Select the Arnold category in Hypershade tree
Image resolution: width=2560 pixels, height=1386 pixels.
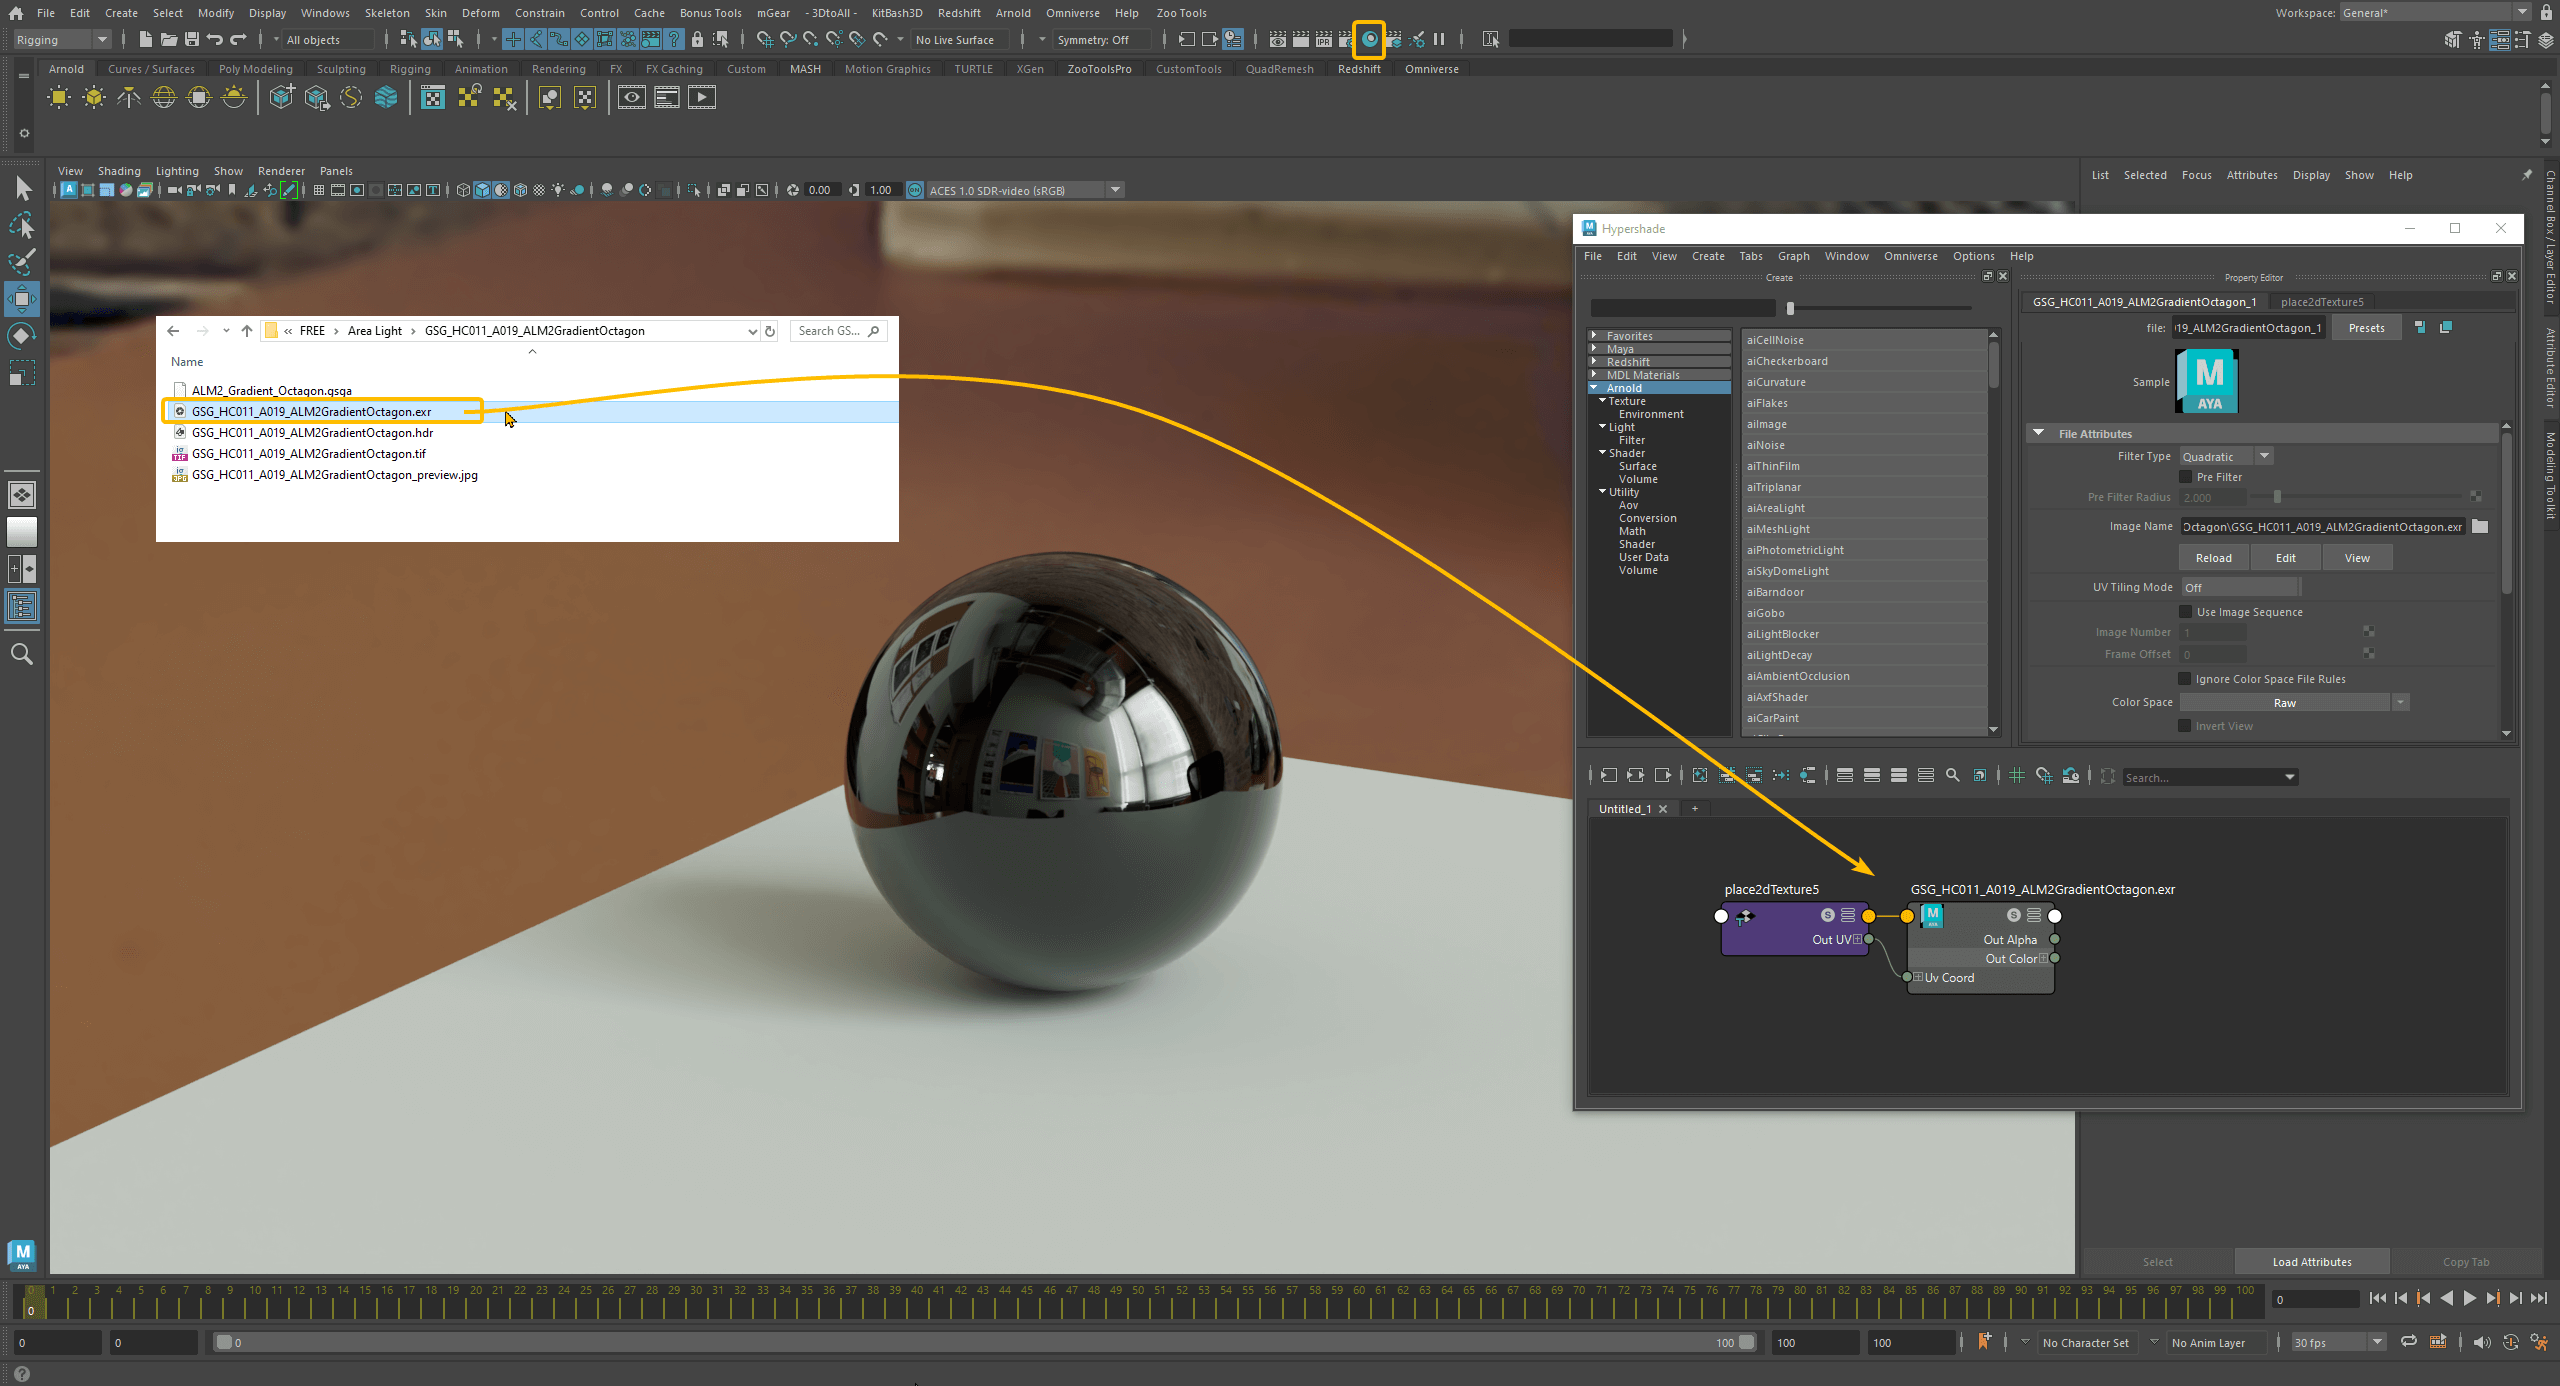(1660, 388)
